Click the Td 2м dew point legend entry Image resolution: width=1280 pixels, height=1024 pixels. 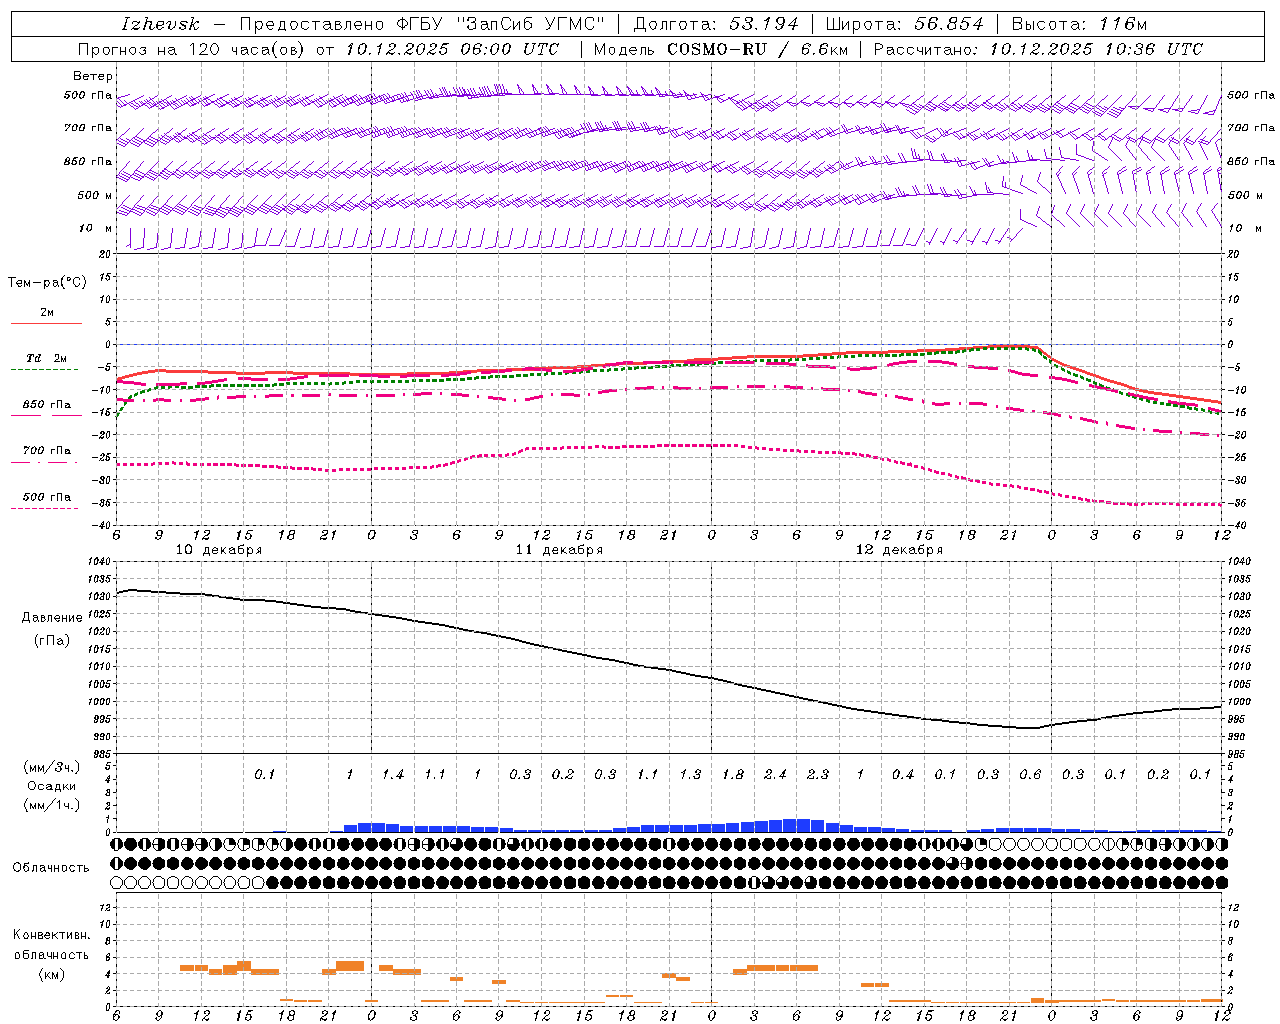click(x=47, y=358)
